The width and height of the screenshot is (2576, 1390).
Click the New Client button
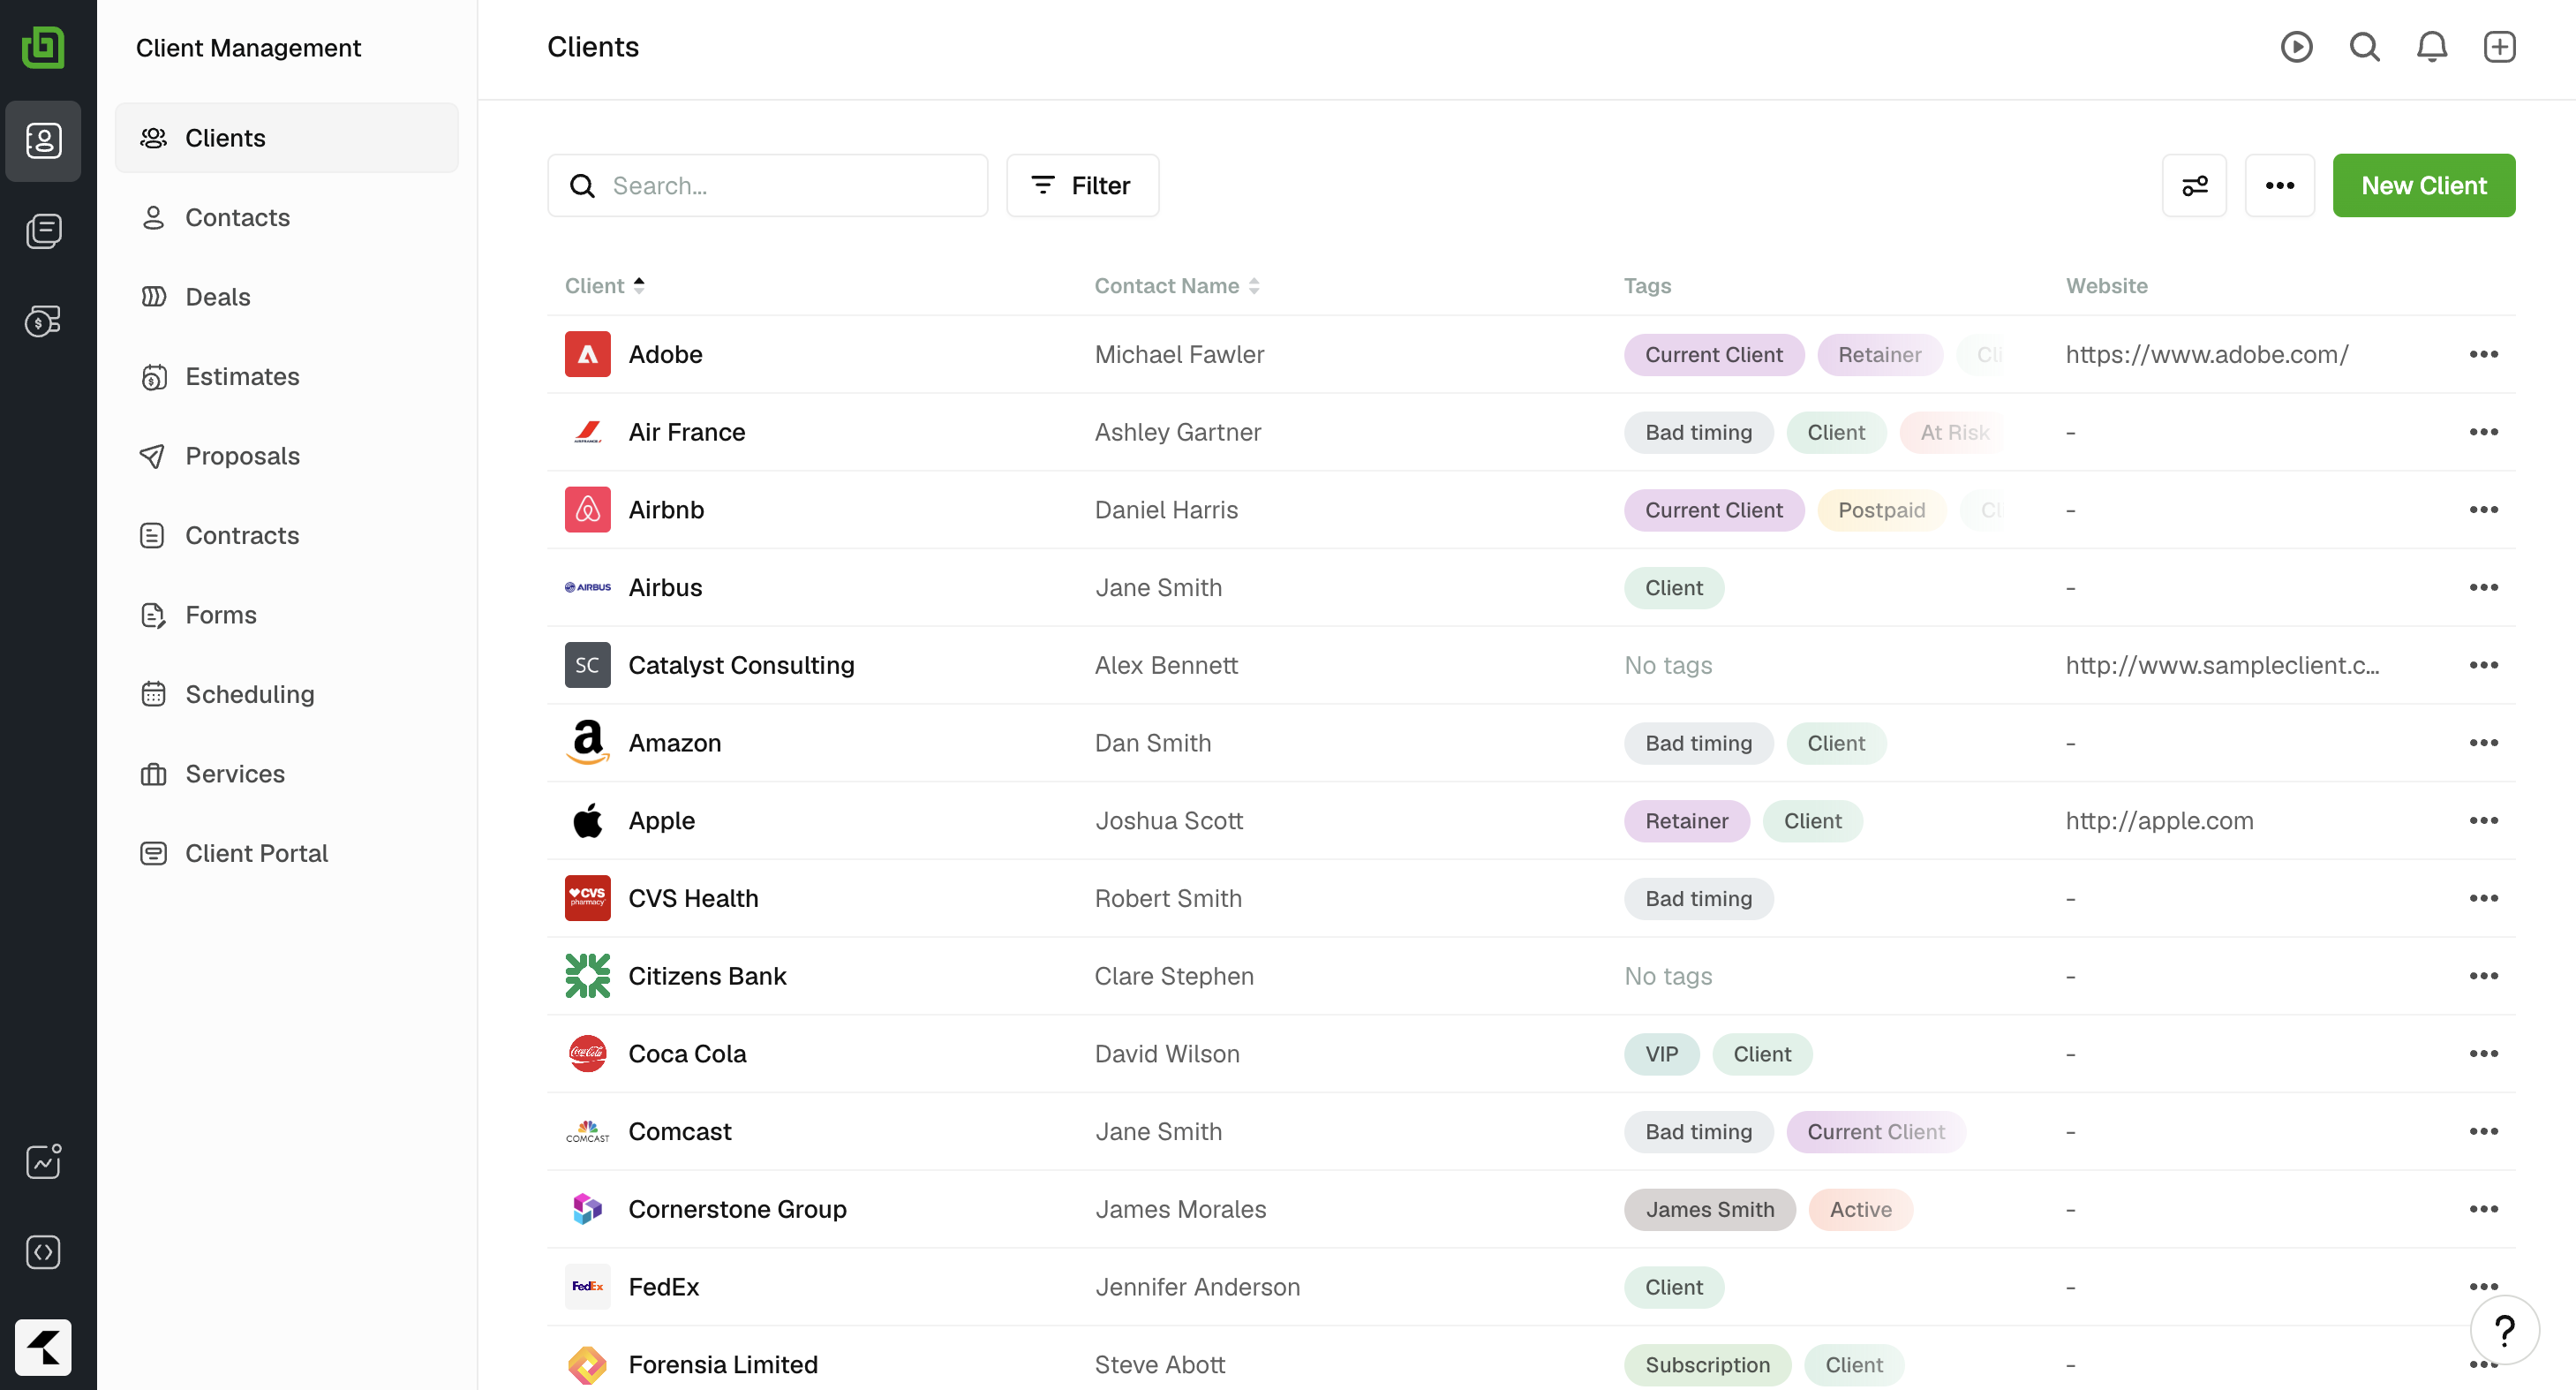pos(2423,186)
